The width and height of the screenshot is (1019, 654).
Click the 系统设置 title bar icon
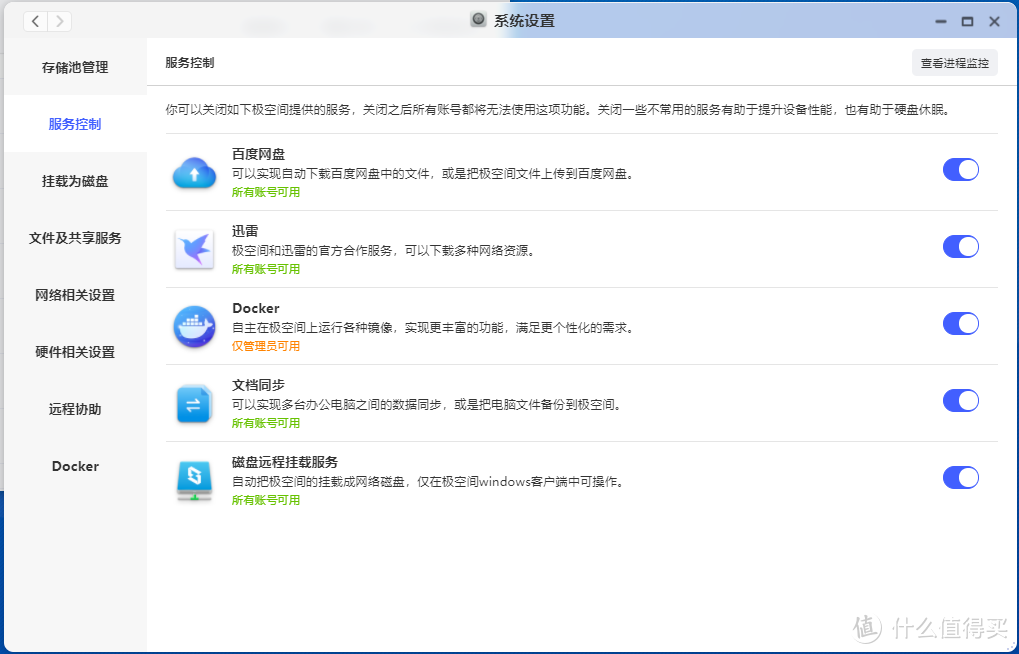coord(479,21)
